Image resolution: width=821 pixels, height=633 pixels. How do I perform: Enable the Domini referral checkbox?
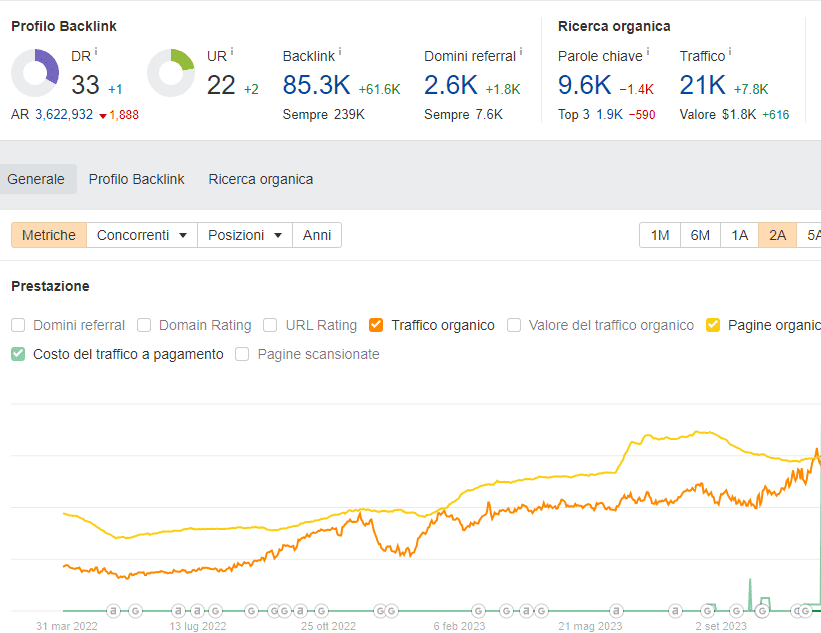[18, 325]
